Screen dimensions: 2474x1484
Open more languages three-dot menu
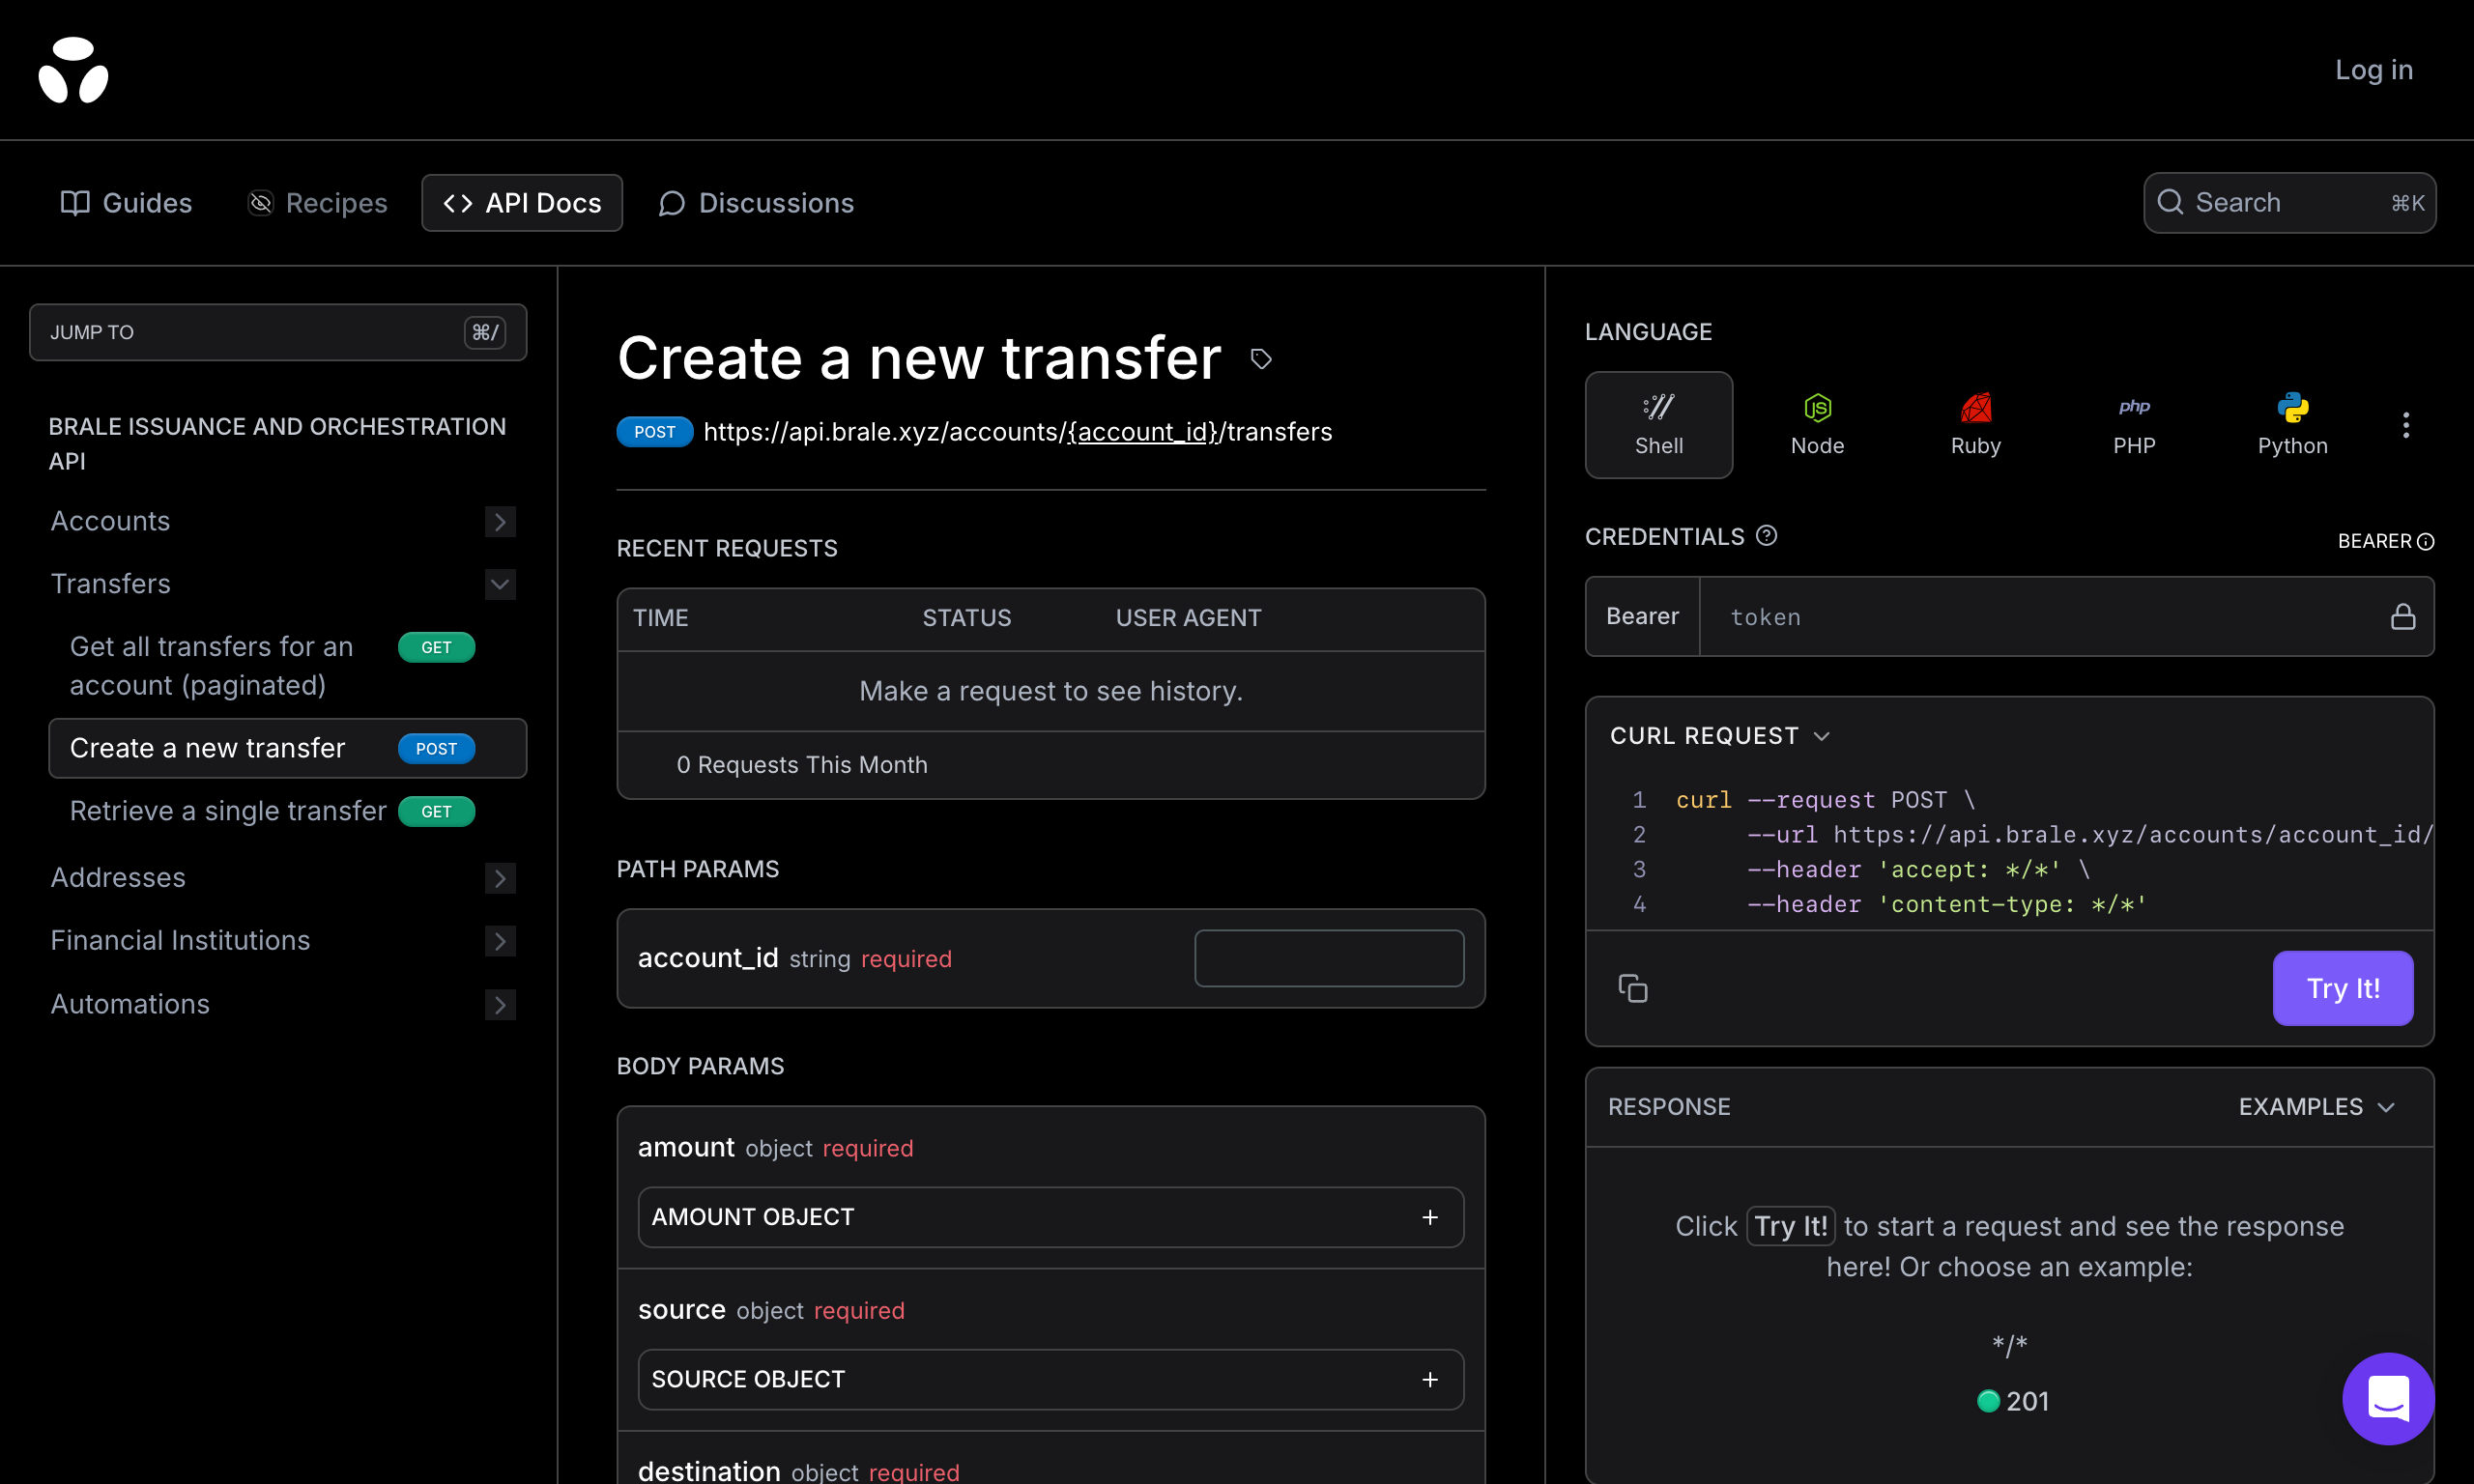[2405, 425]
